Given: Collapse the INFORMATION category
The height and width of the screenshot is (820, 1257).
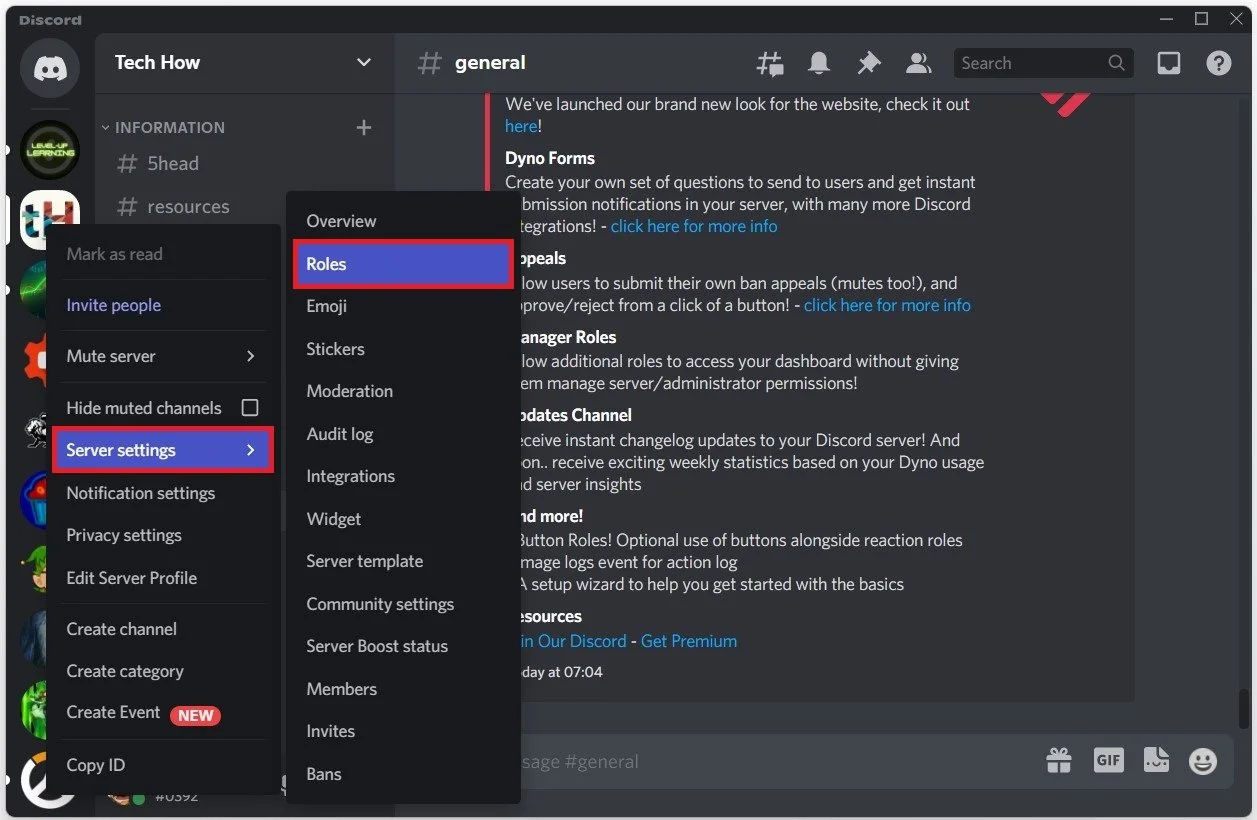Looking at the screenshot, I should (163, 127).
